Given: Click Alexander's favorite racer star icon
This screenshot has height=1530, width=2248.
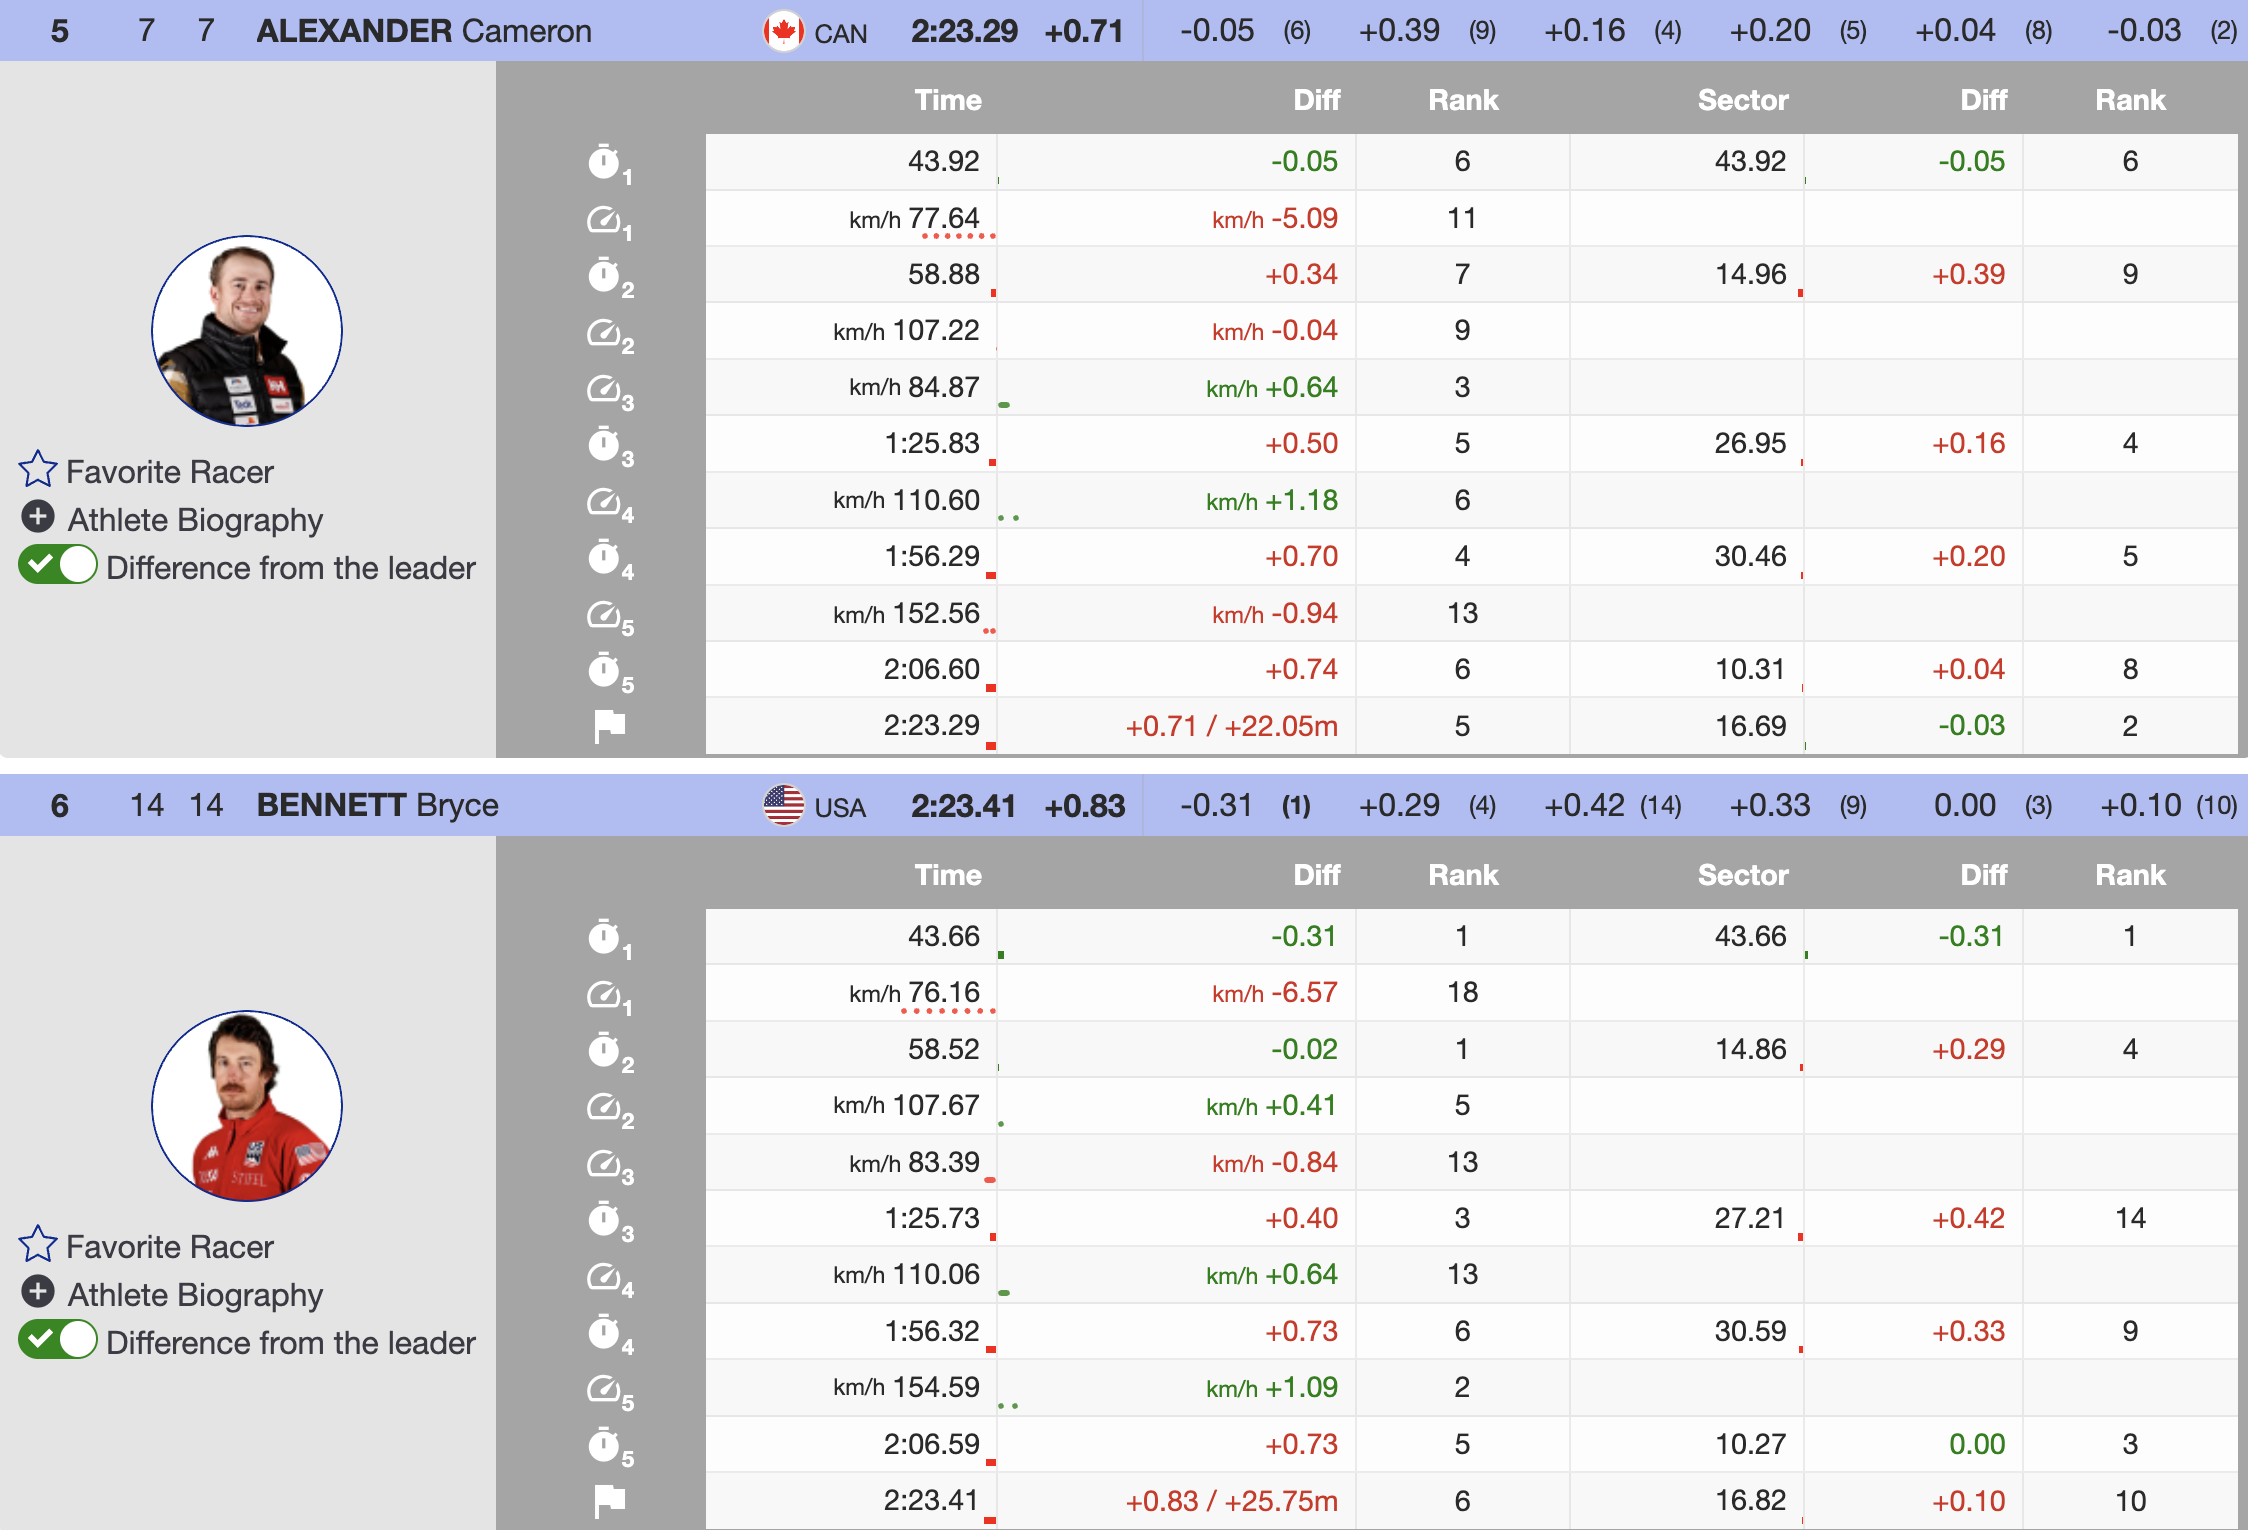Looking at the screenshot, I should [38, 469].
